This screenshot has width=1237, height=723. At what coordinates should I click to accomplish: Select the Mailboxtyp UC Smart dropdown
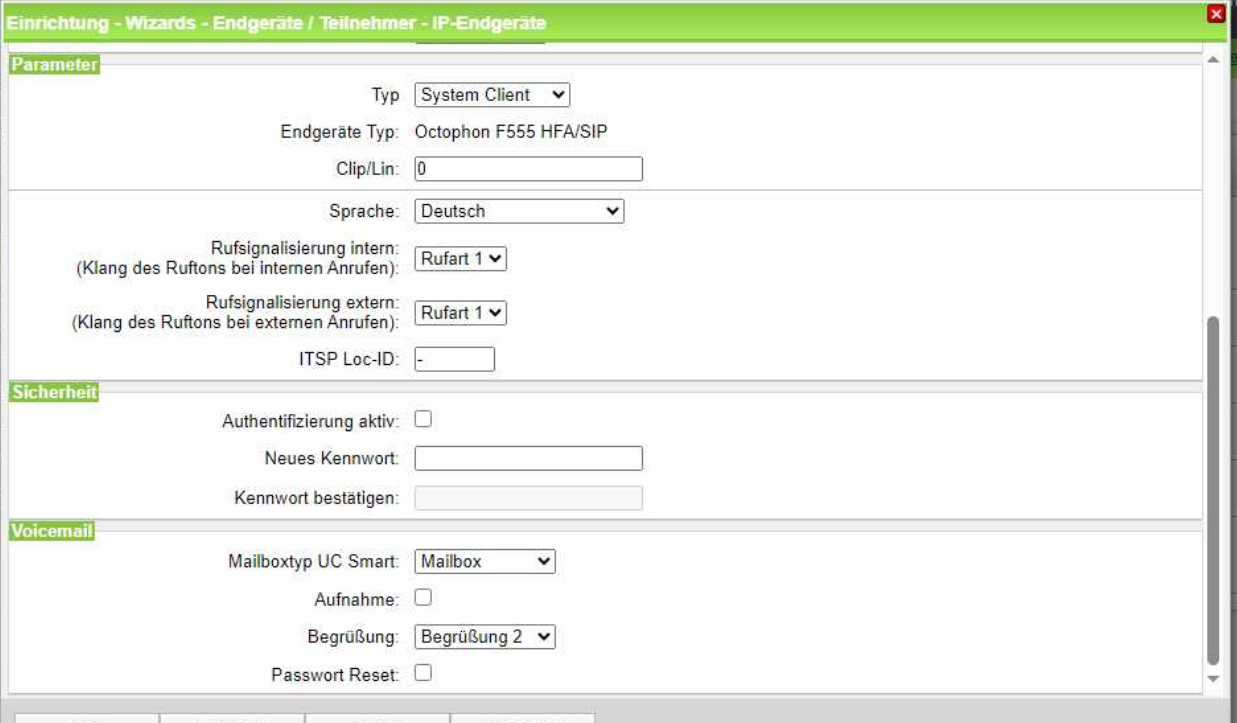point(484,562)
